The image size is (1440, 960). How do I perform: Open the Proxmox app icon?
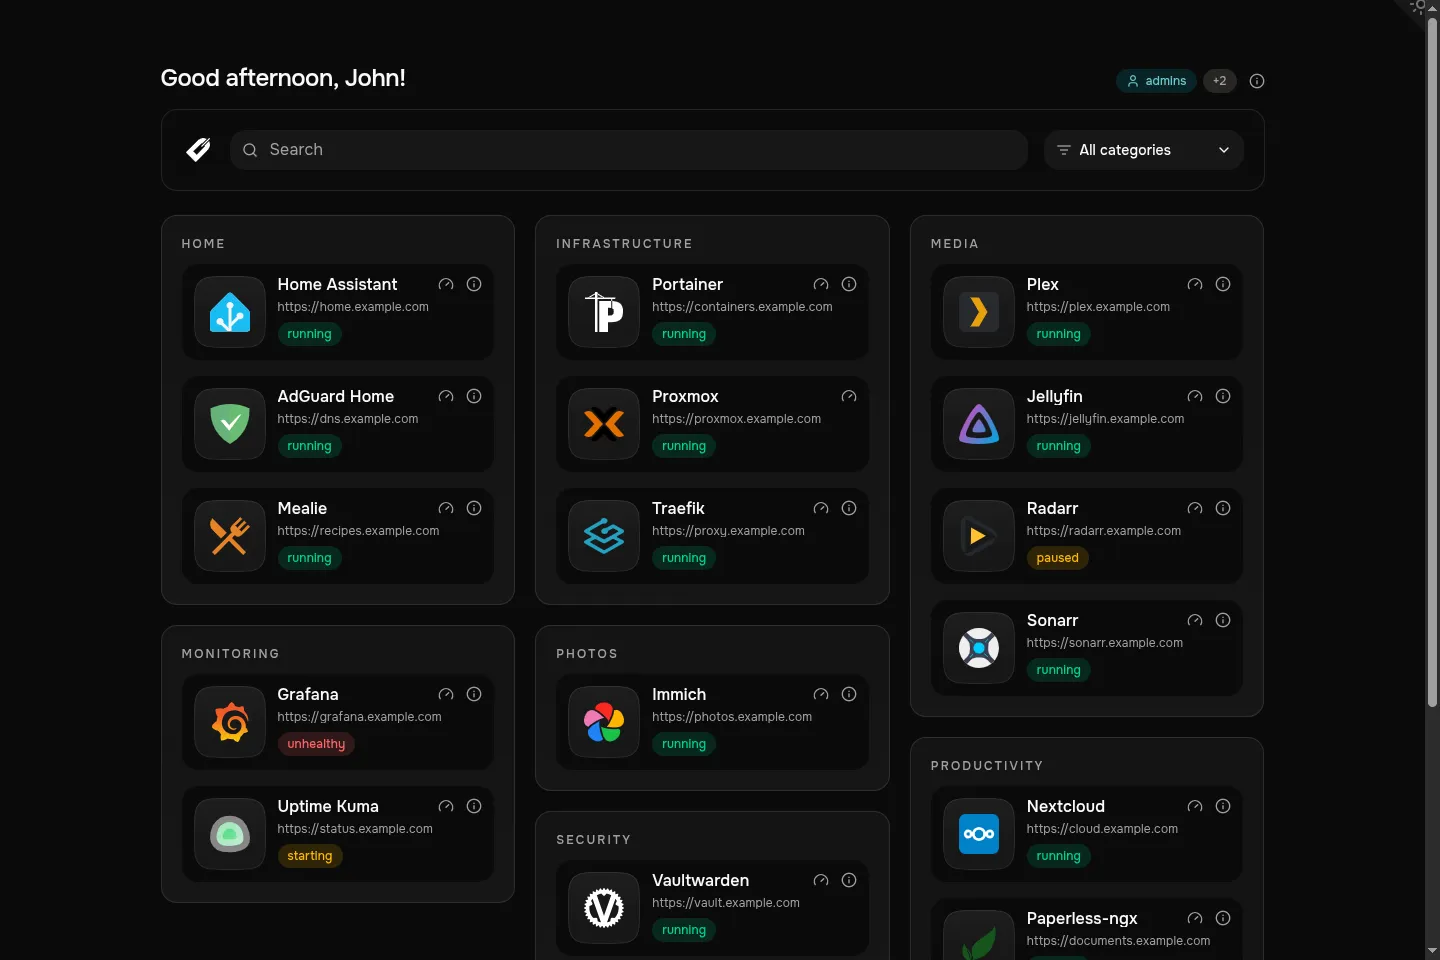point(604,424)
